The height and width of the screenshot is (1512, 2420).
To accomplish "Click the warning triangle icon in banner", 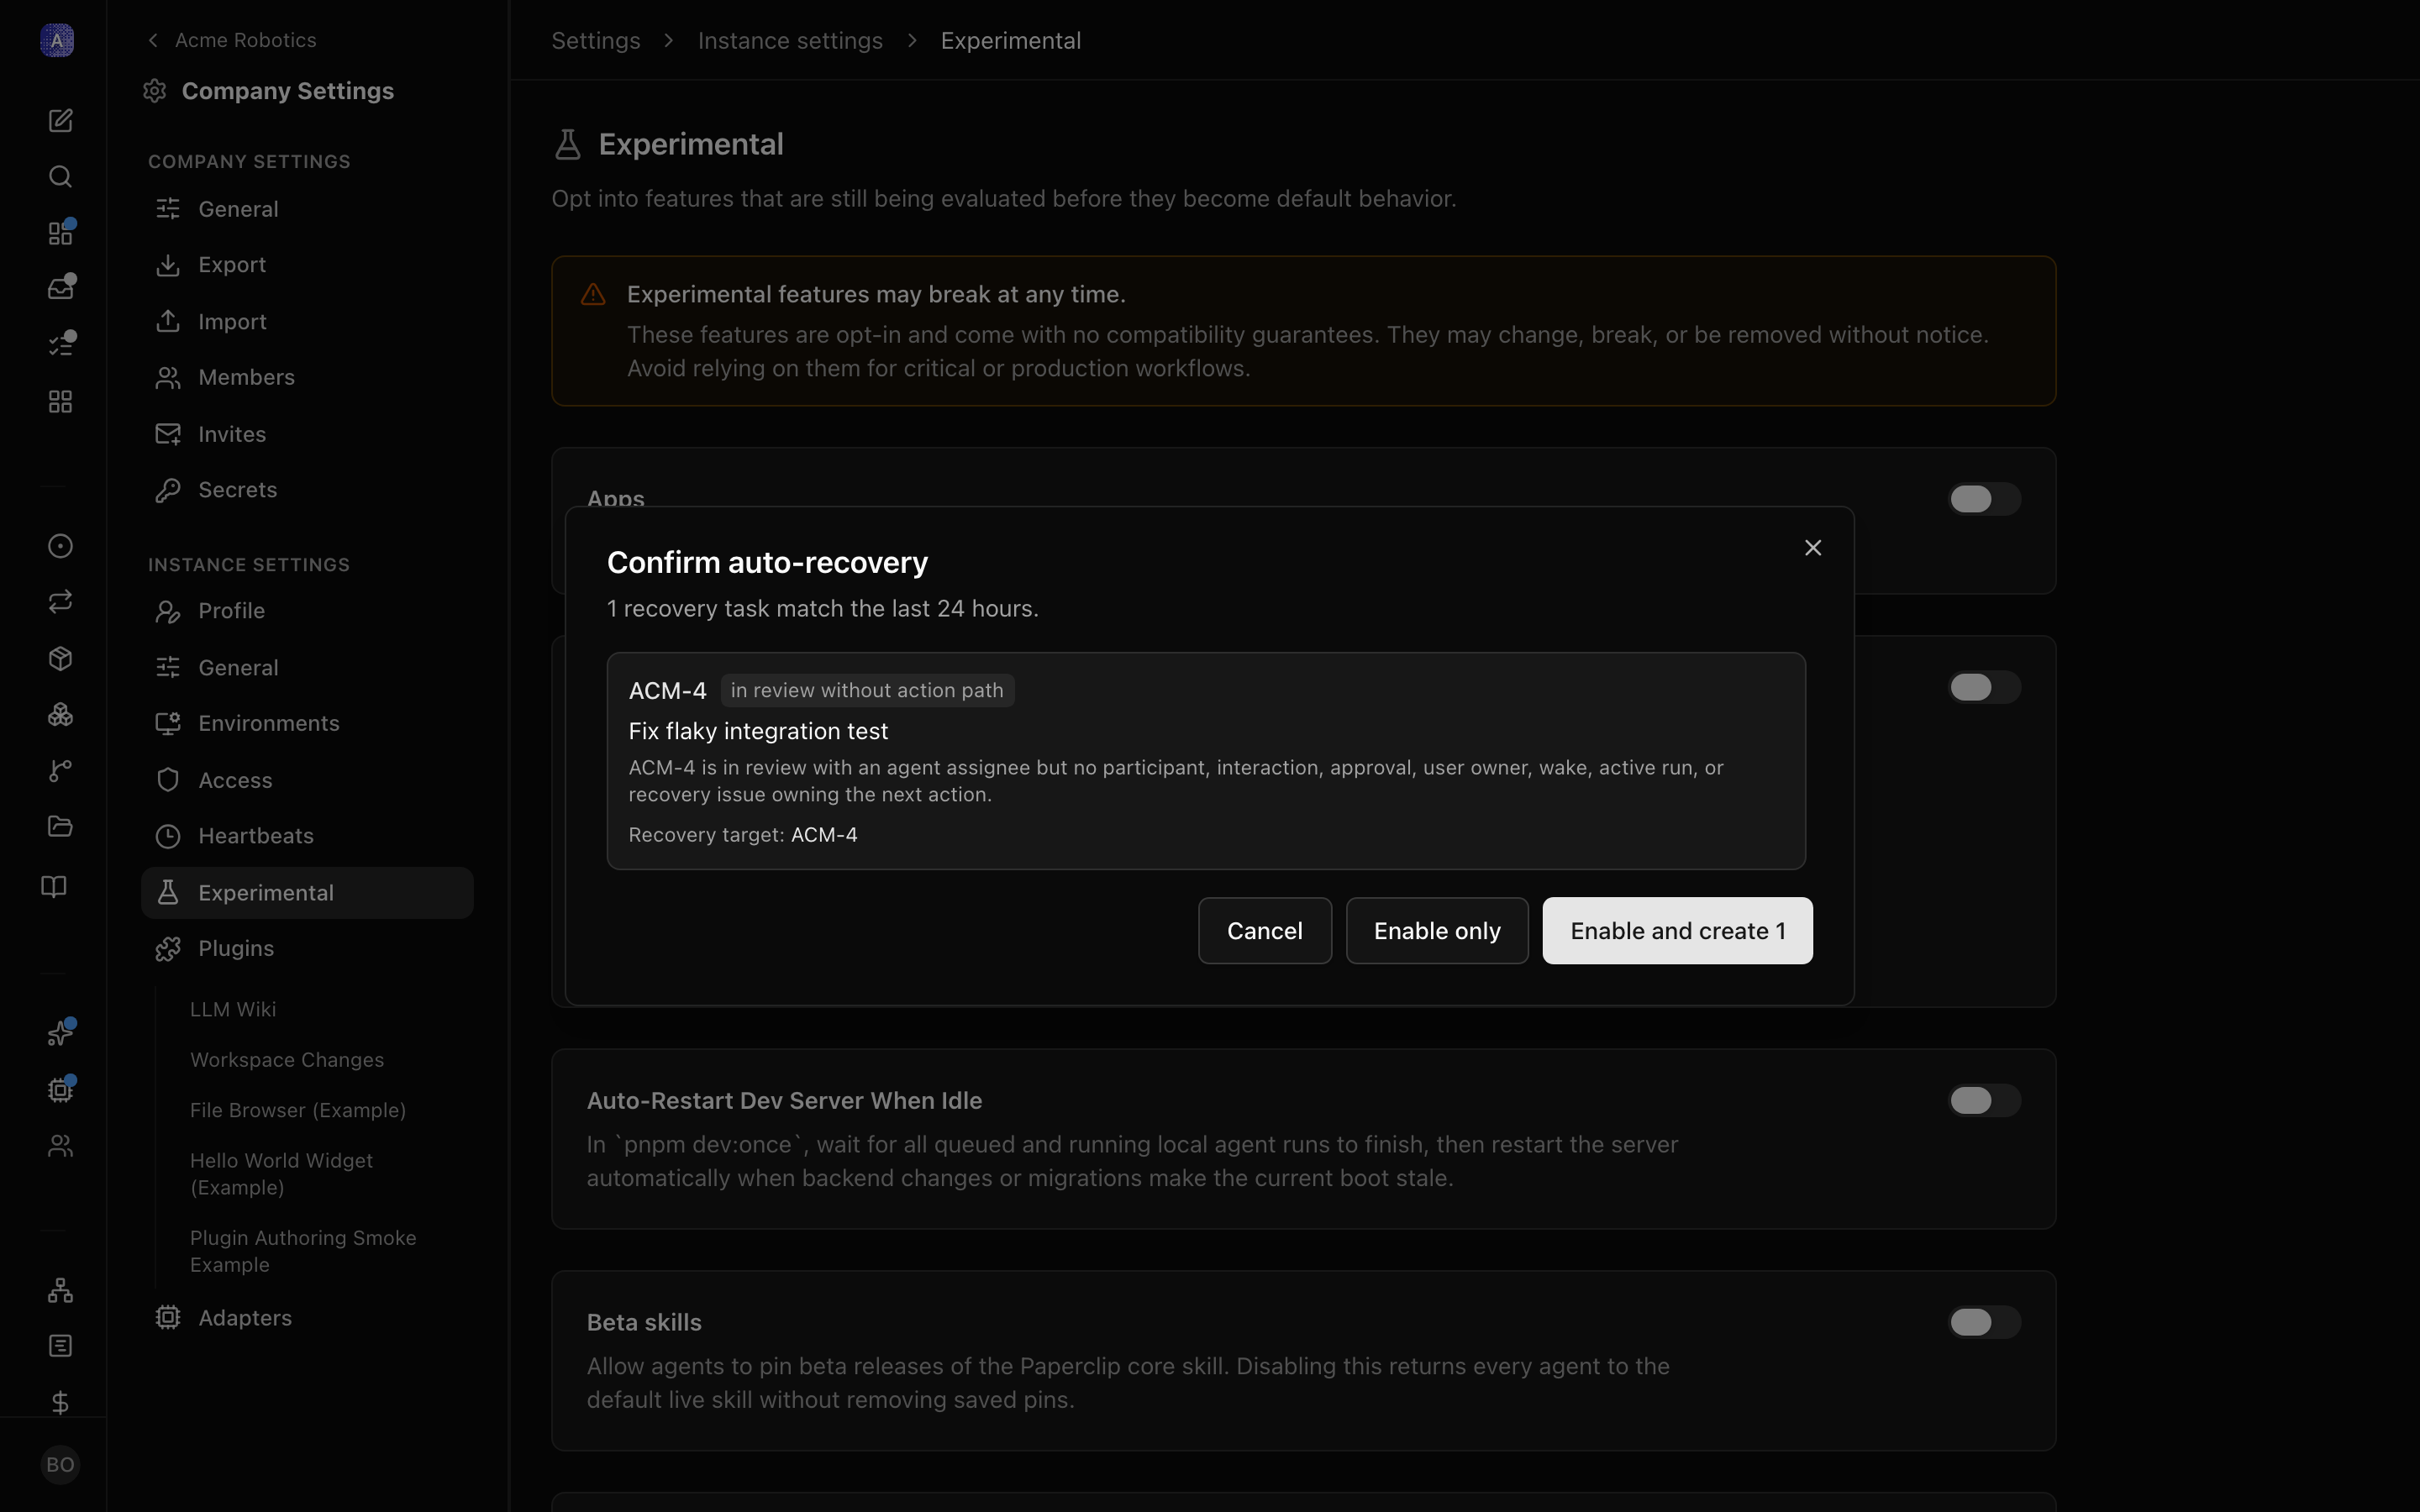I will pos(593,295).
